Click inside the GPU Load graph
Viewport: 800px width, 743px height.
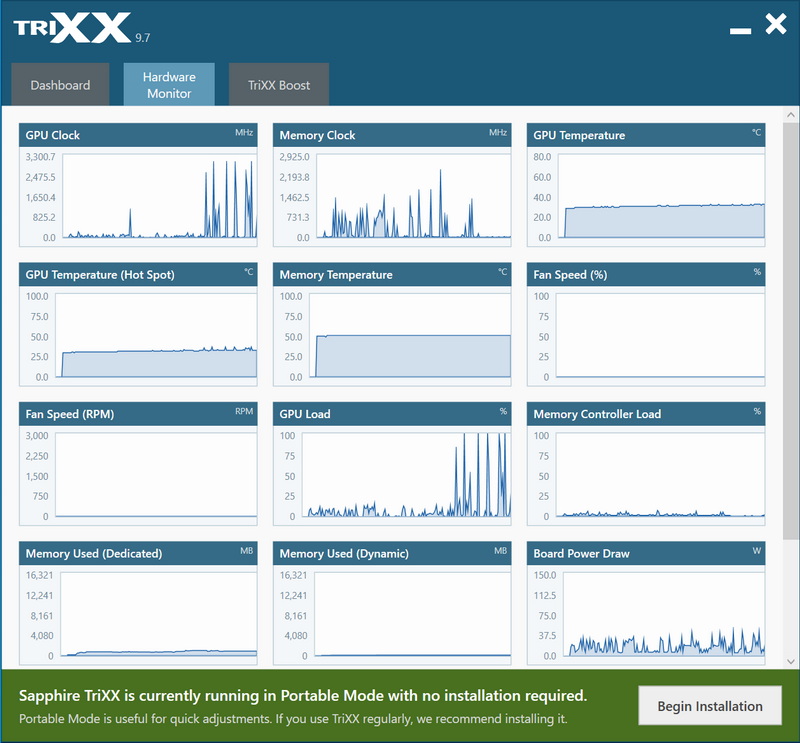[406, 475]
